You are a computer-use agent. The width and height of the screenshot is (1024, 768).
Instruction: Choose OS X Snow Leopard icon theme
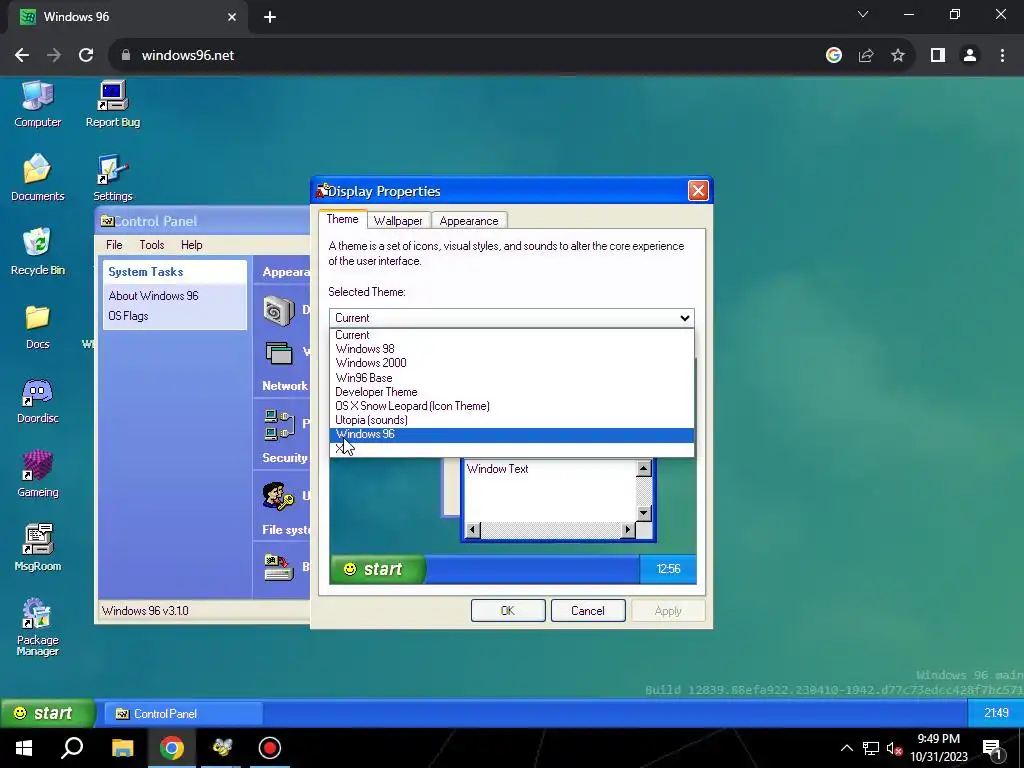[x=511, y=406]
